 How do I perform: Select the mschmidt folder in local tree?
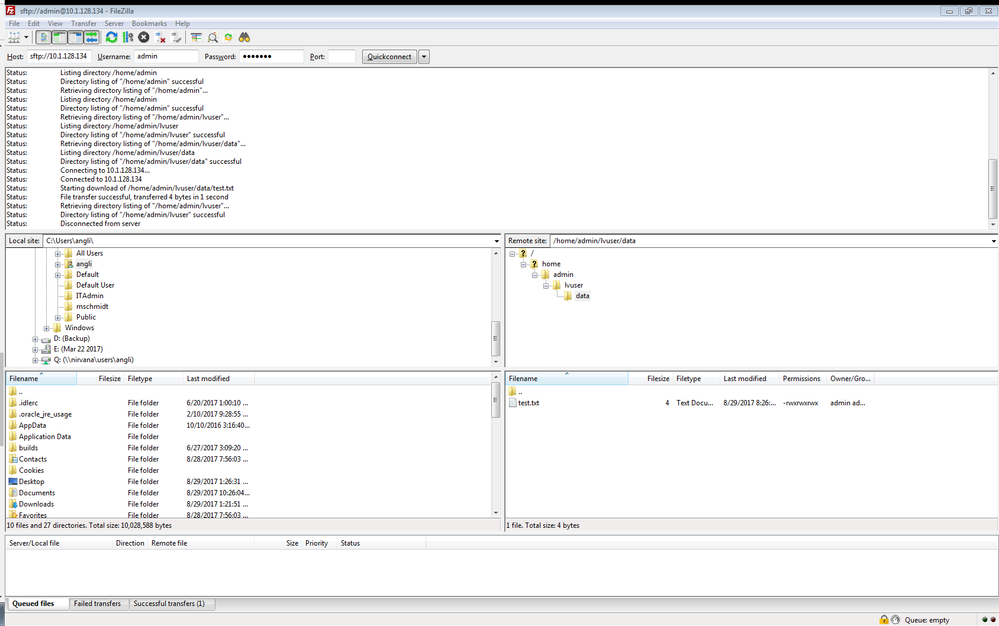tap(92, 307)
